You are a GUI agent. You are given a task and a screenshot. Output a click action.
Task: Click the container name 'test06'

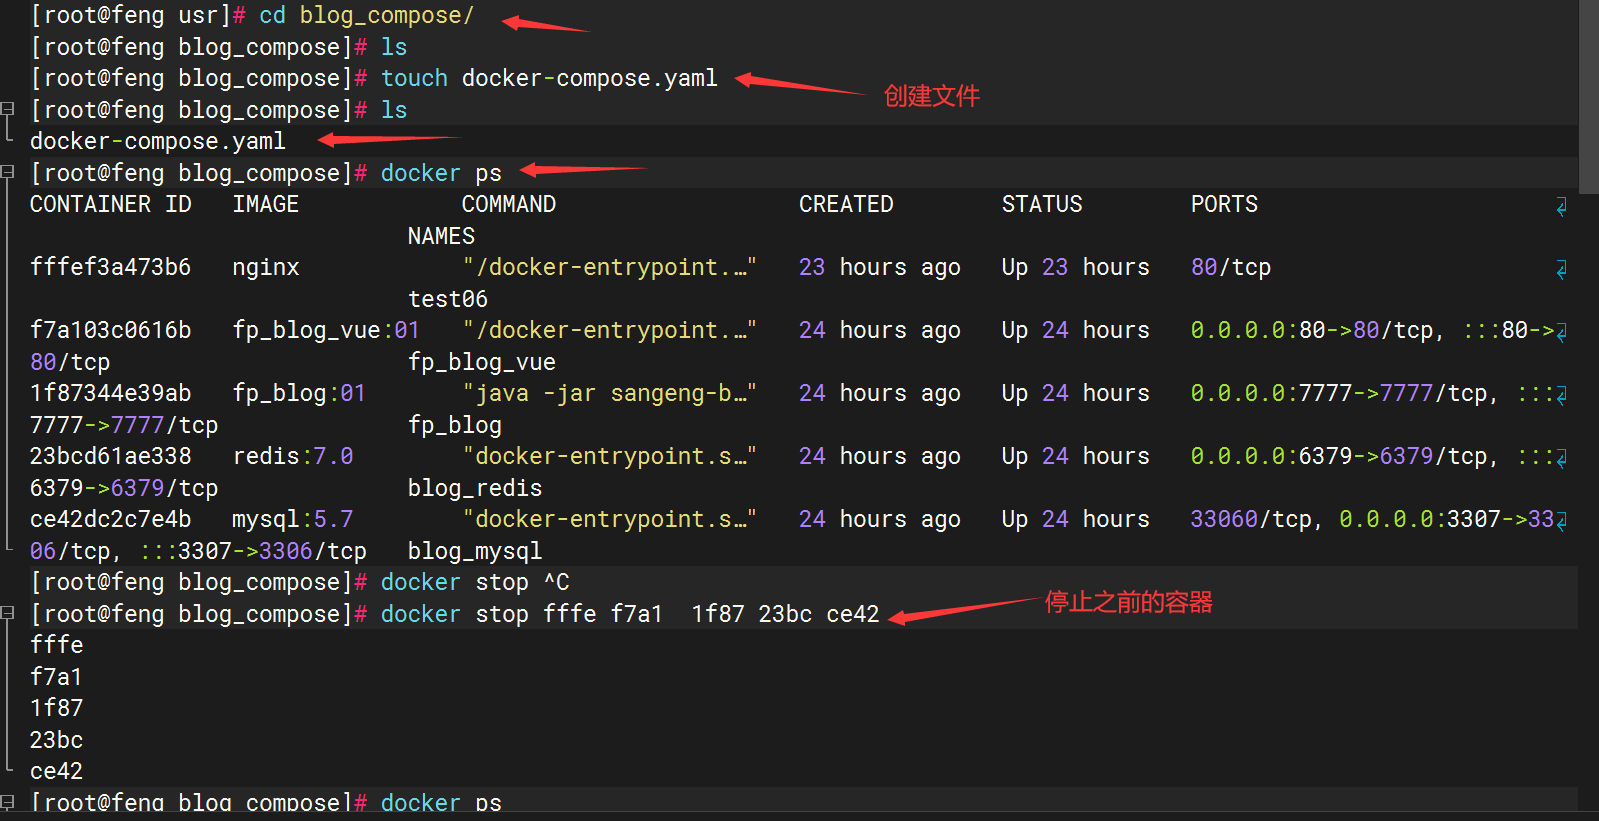(448, 299)
